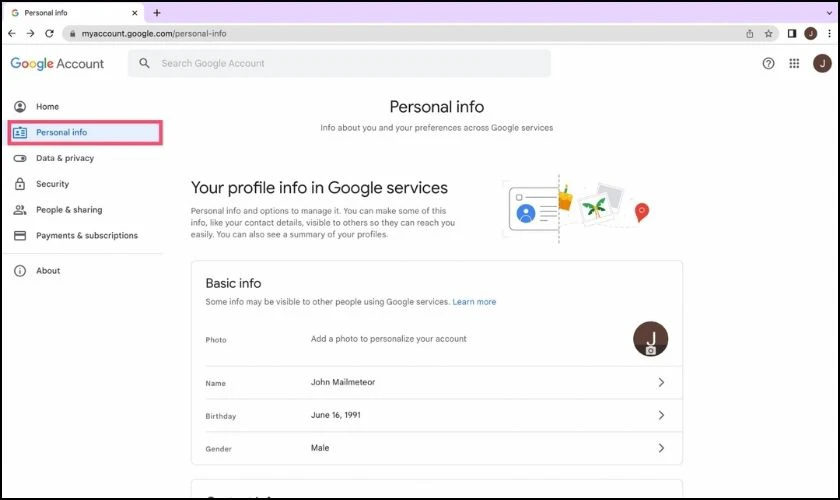The image size is (840, 500).
Task: Click the address bar URL
Action: click(x=154, y=33)
